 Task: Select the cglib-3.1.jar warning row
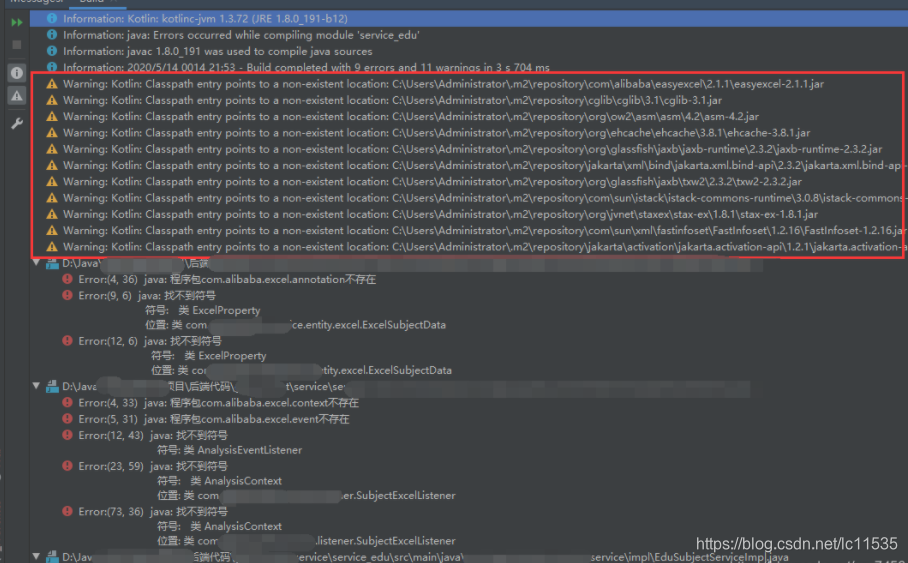[x=467, y=100]
